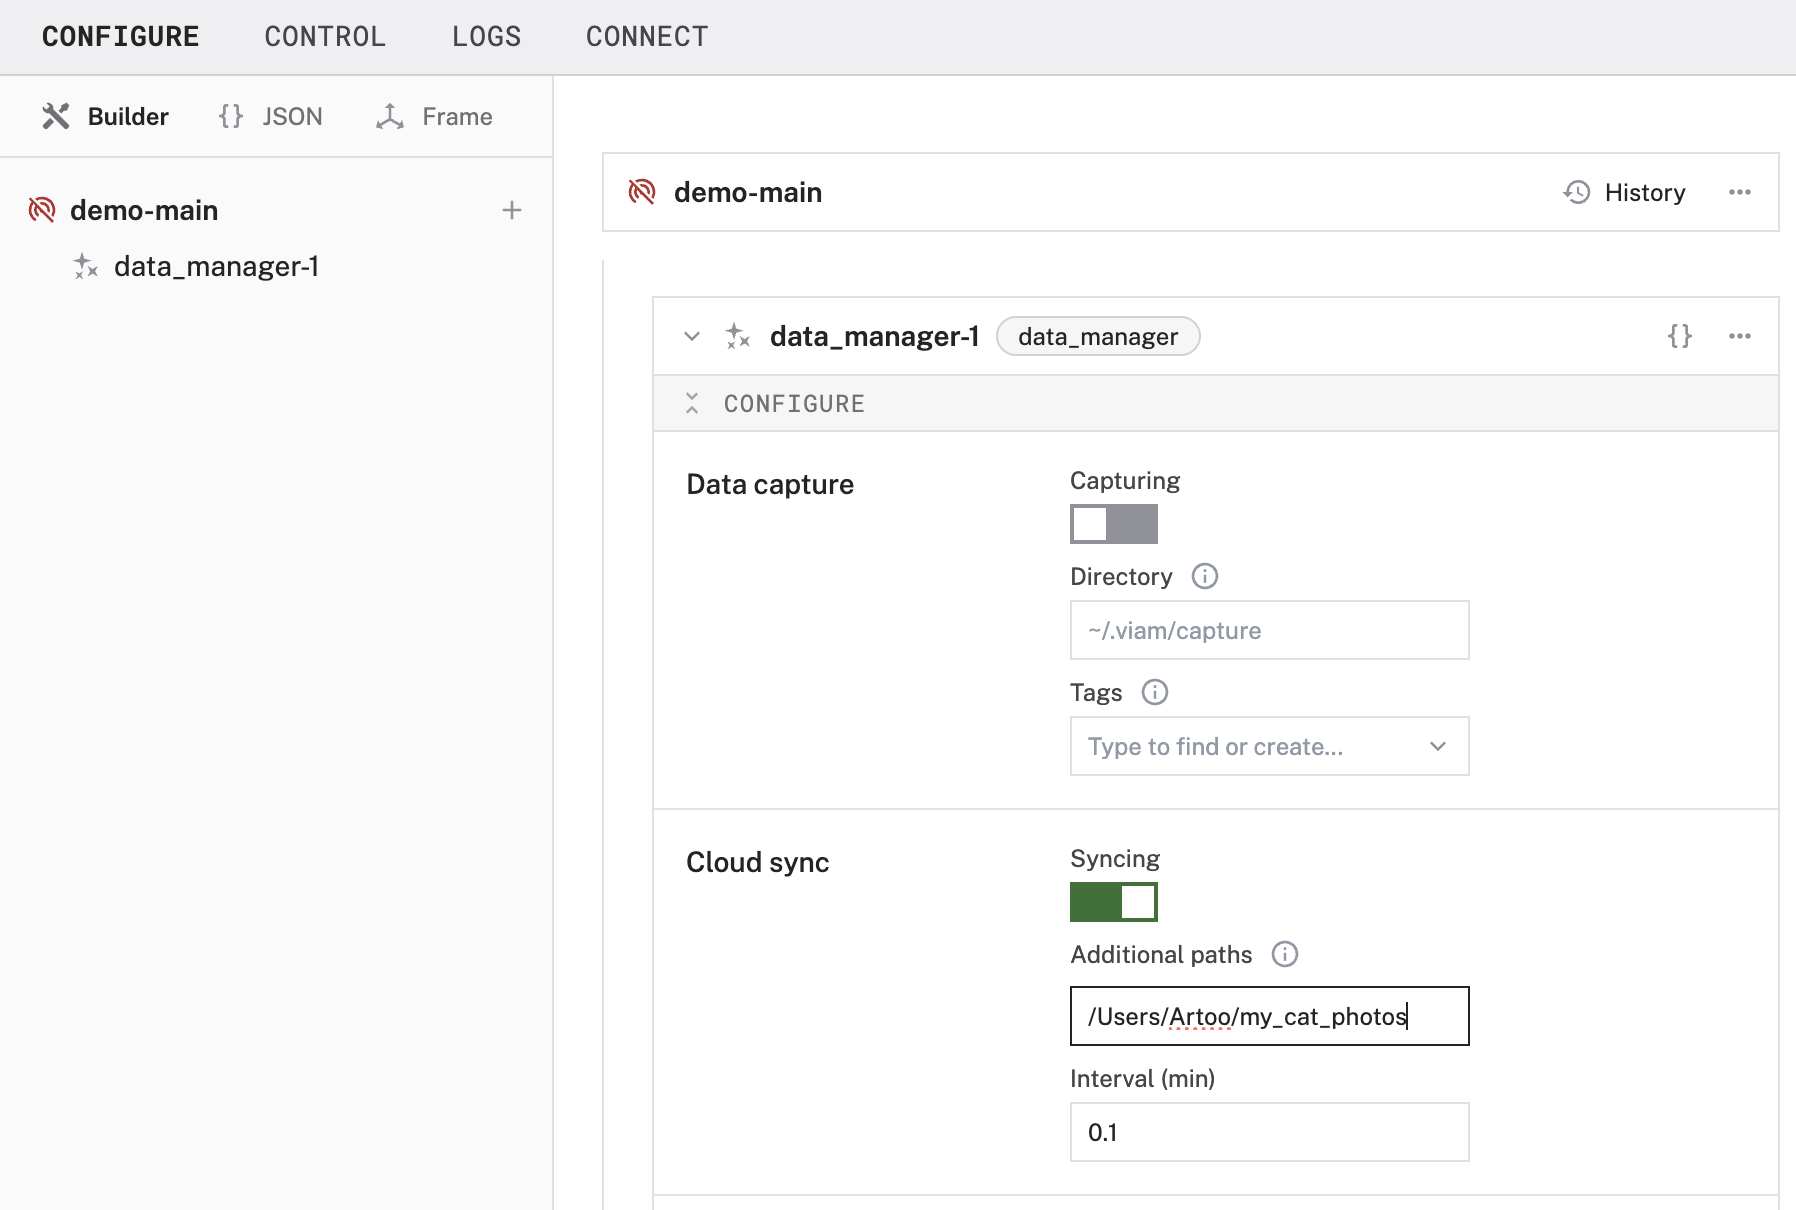Click the History clock icon
Screen dimensions: 1796x1210
pos(1578,192)
